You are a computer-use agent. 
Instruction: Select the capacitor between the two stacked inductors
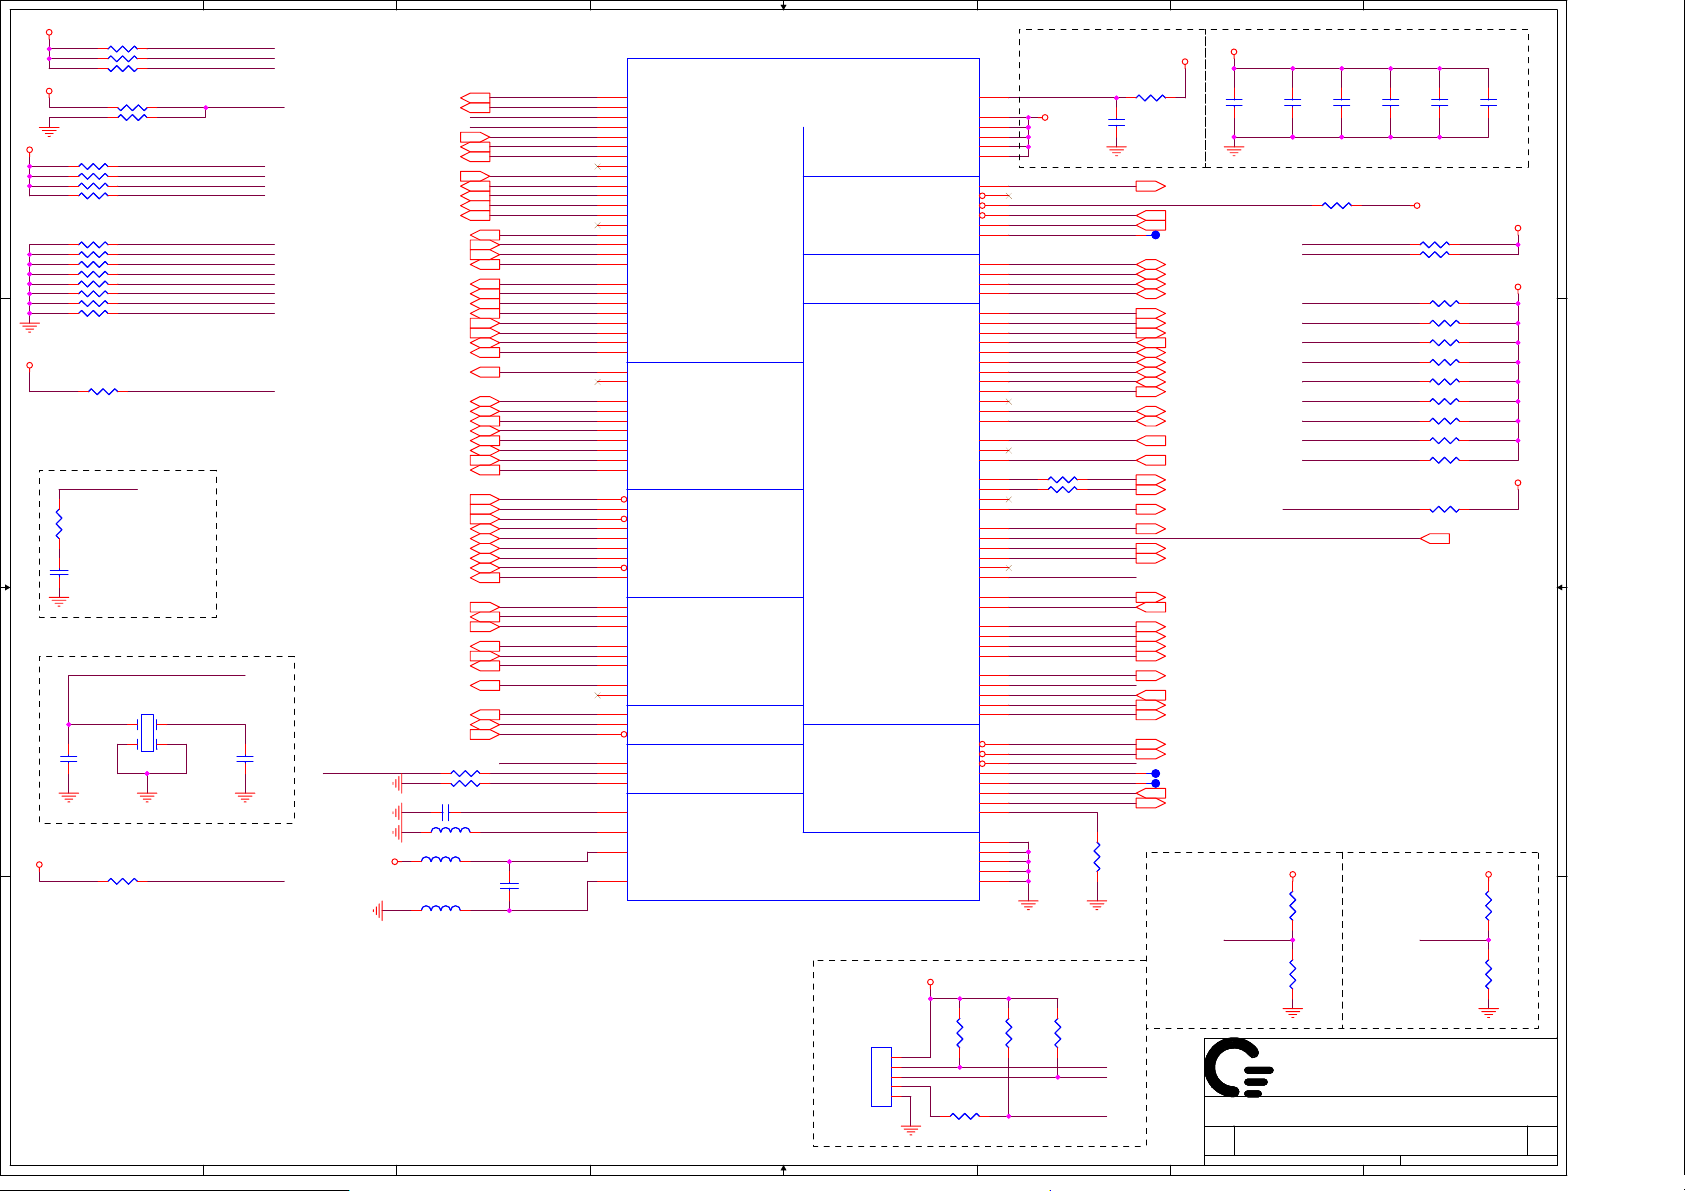(x=509, y=886)
